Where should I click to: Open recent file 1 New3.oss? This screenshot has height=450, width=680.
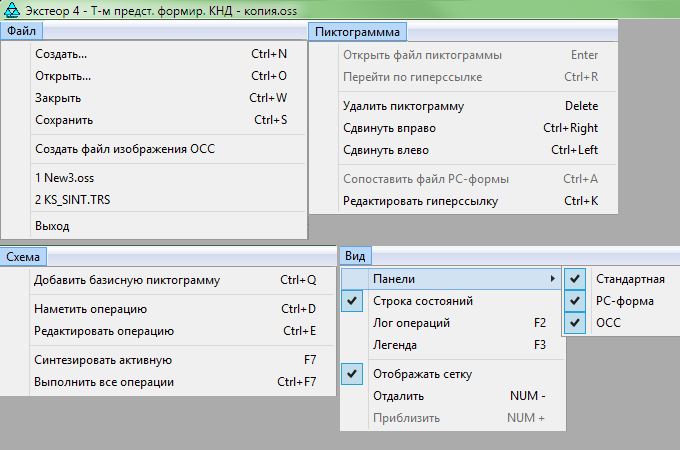(x=70, y=178)
